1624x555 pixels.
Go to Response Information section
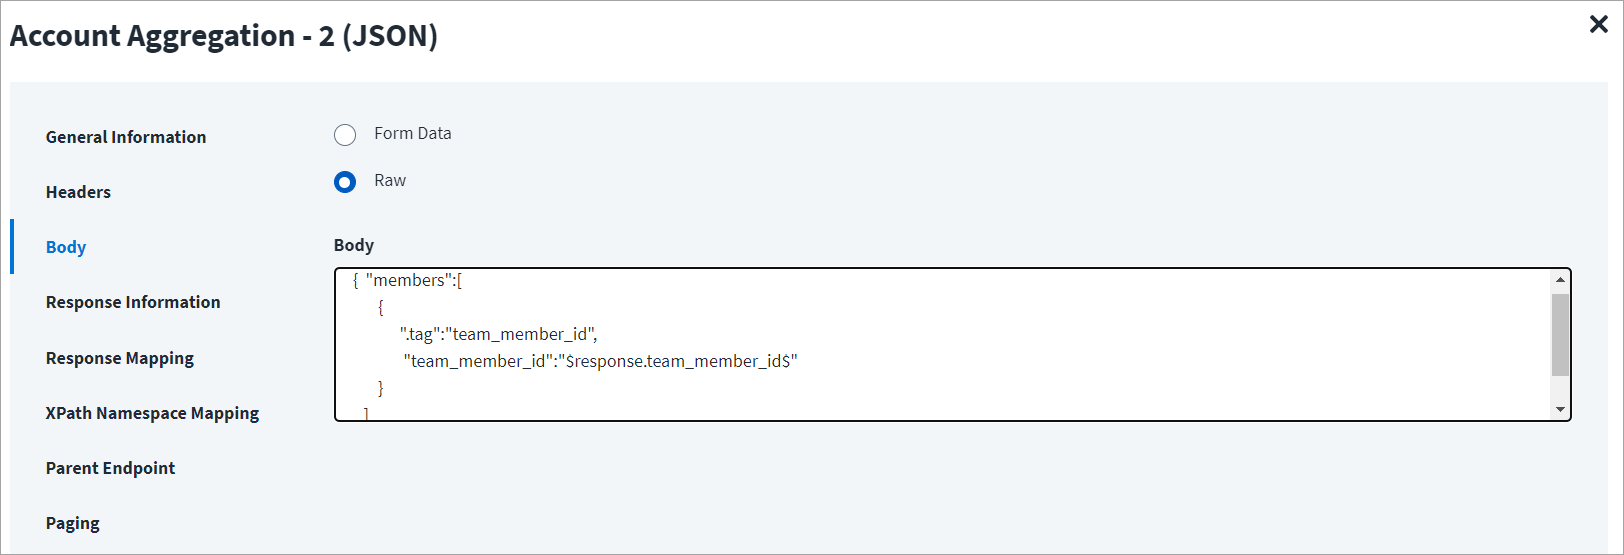pyautogui.click(x=133, y=302)
